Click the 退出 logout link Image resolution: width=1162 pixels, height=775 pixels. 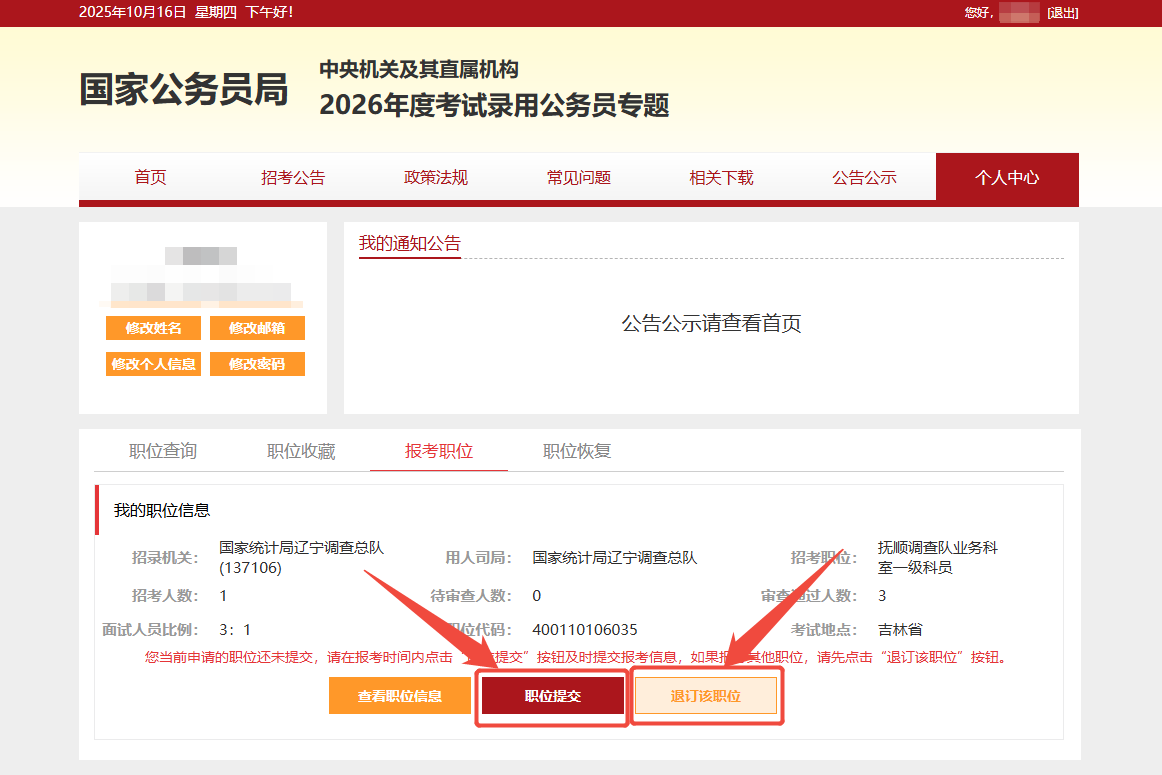point(1062,12)
